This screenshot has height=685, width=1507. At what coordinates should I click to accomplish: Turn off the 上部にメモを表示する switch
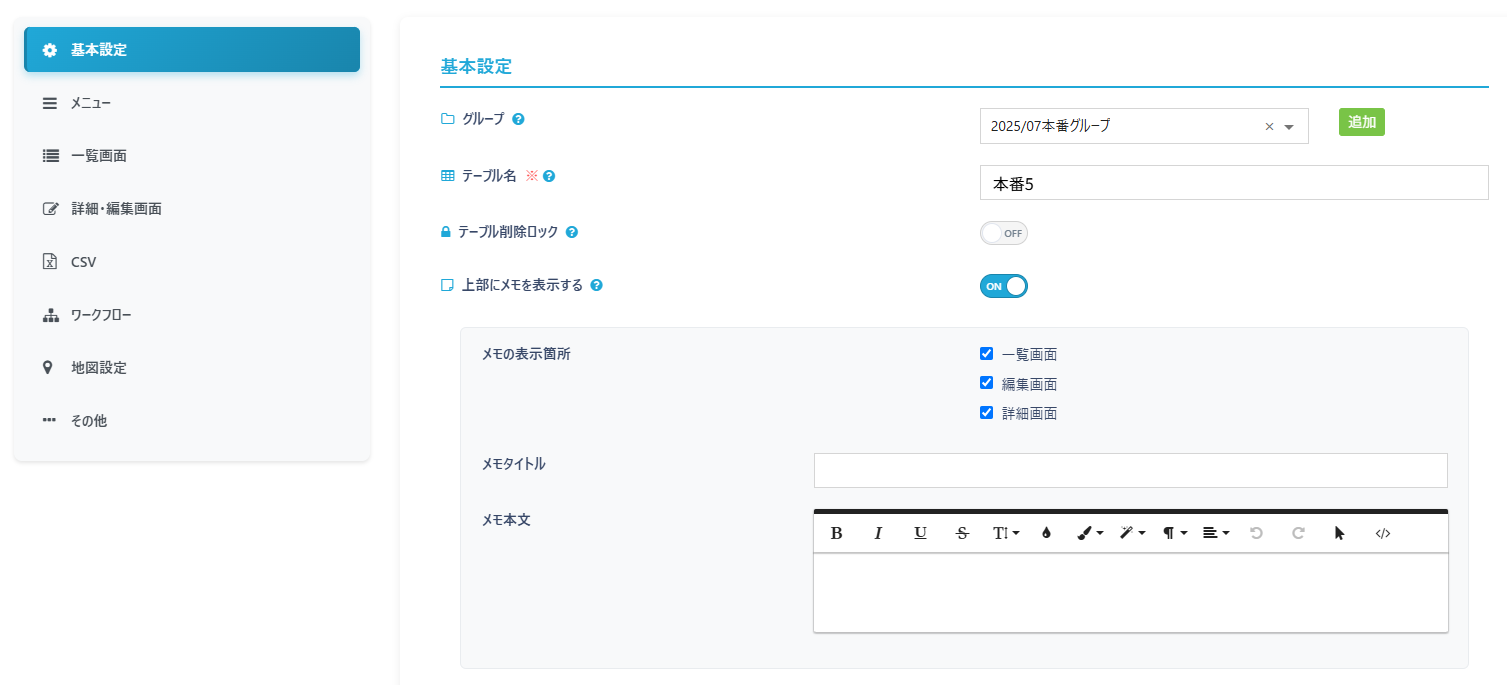click(1003, 285)
